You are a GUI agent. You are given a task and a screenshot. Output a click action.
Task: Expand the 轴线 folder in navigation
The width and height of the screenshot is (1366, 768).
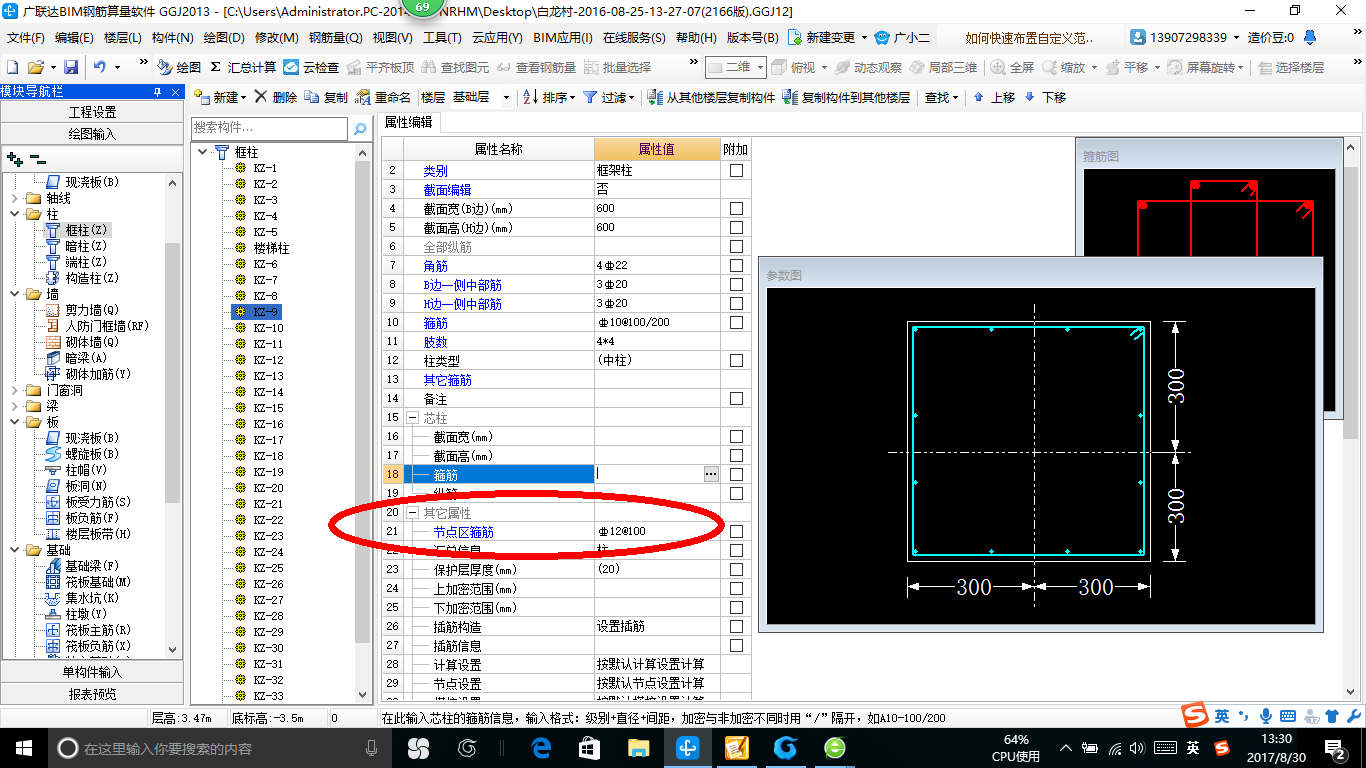(x=14, y=198)
